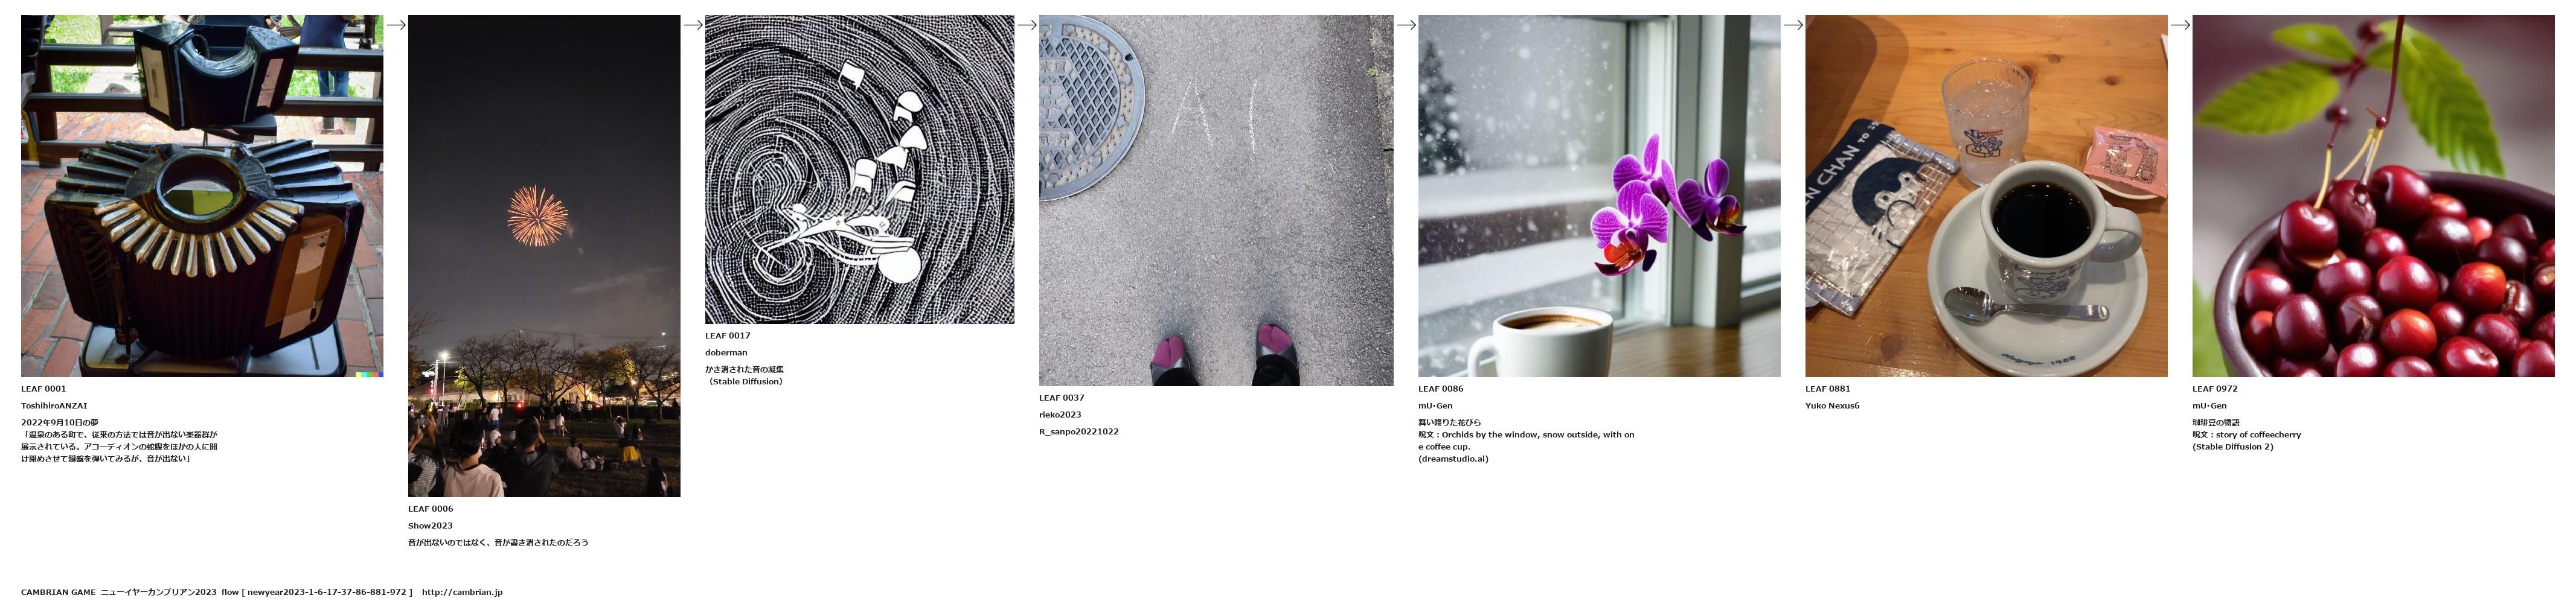Open the black-and-white swirl artwork

pyautogui.click(x=859, y=169)
